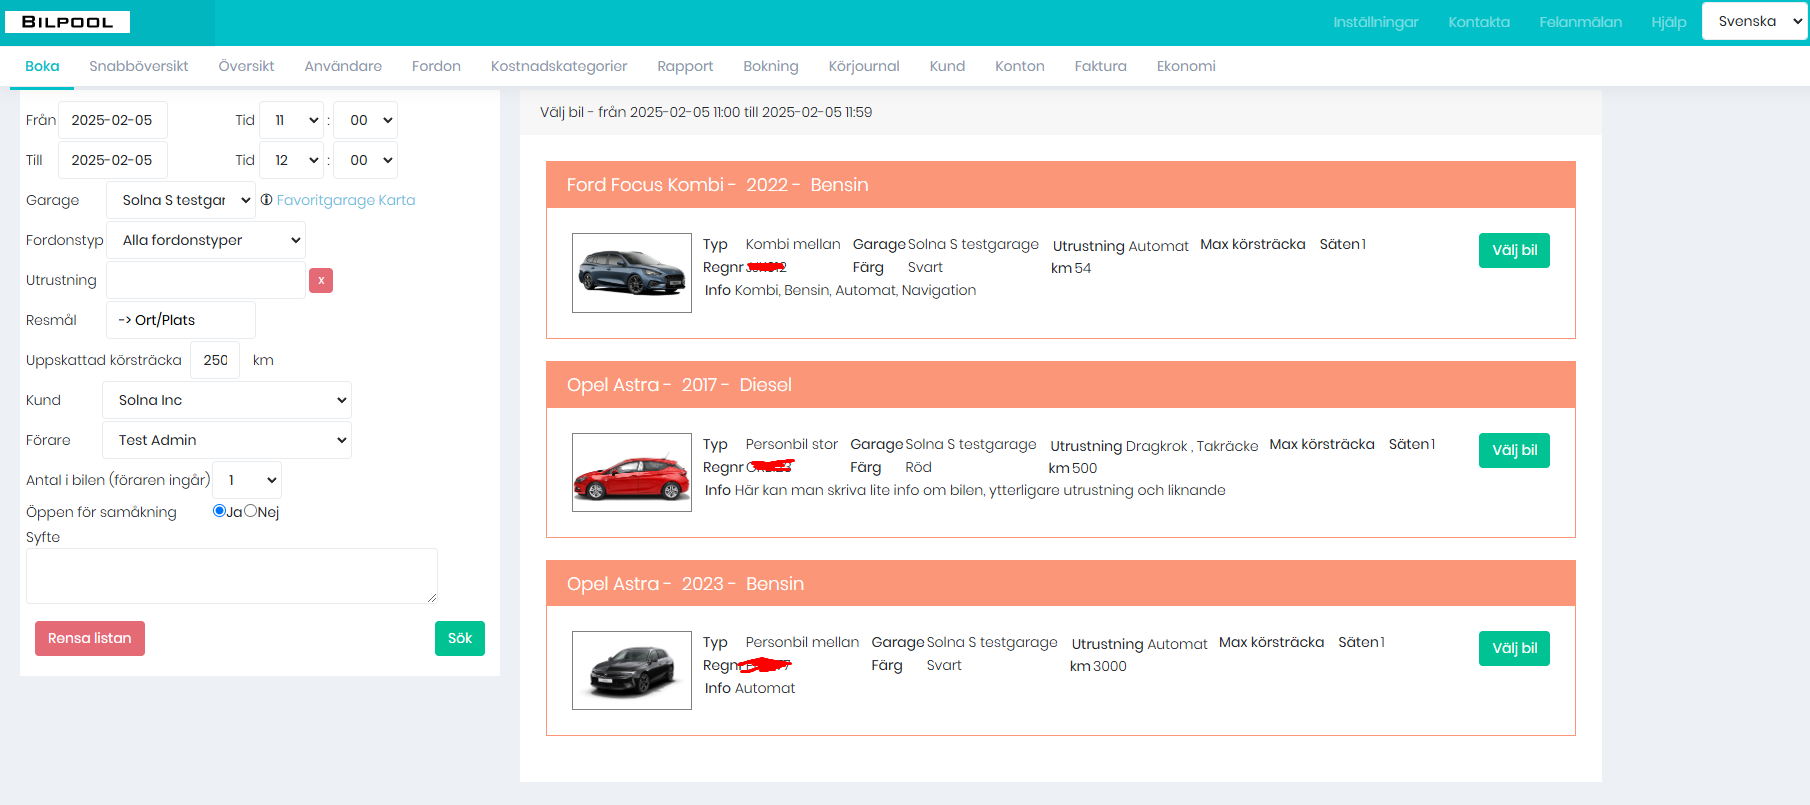Click the Syfte text area
This screenshot has height=805, width=1810.
point(232,576)
